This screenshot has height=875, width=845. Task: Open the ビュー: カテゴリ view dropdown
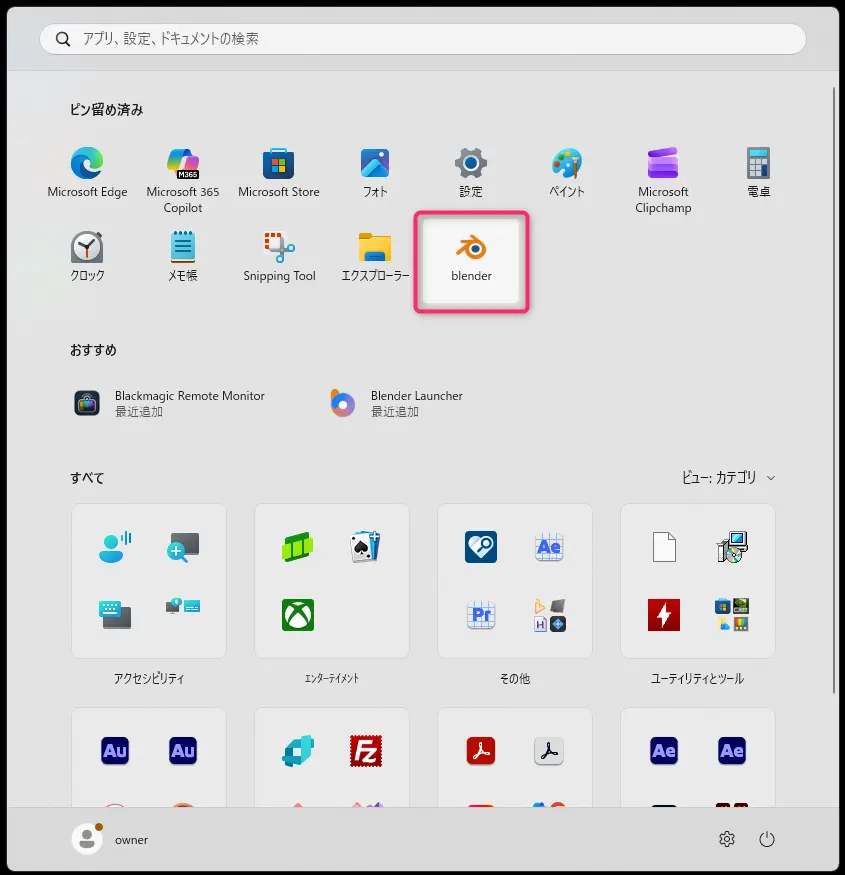click(x=728, y=478)
